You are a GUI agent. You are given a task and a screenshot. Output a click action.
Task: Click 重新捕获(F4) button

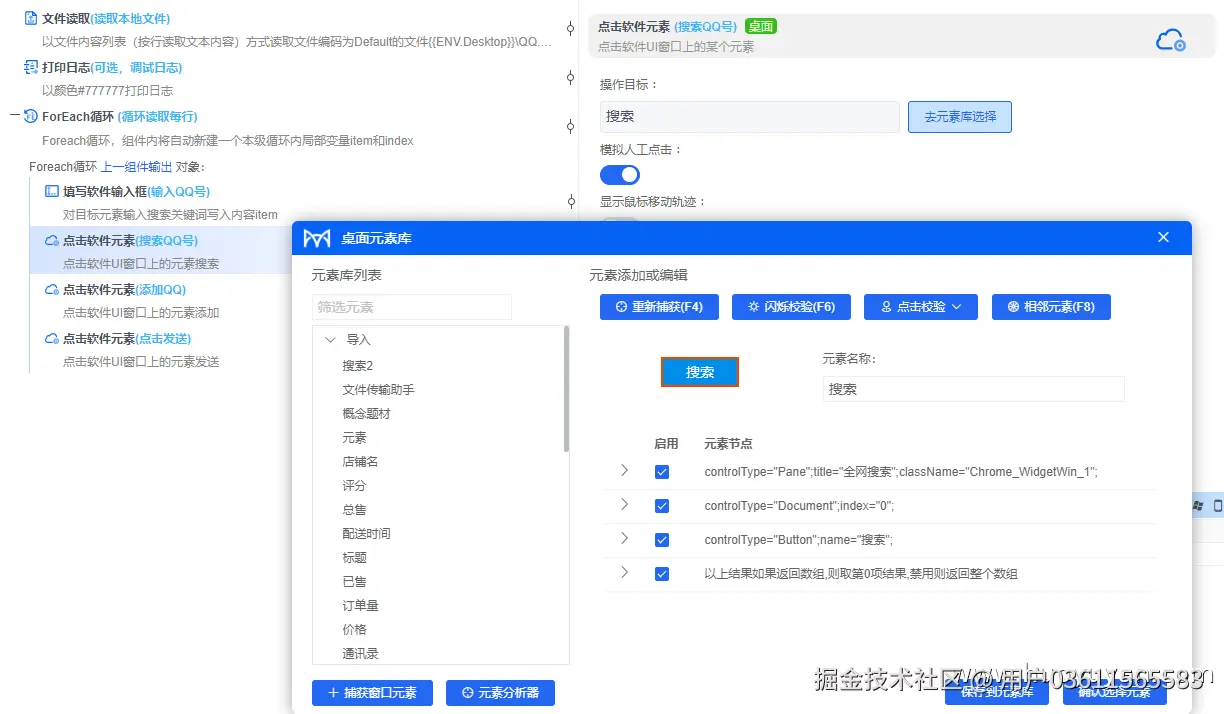[x=659, y=307]
